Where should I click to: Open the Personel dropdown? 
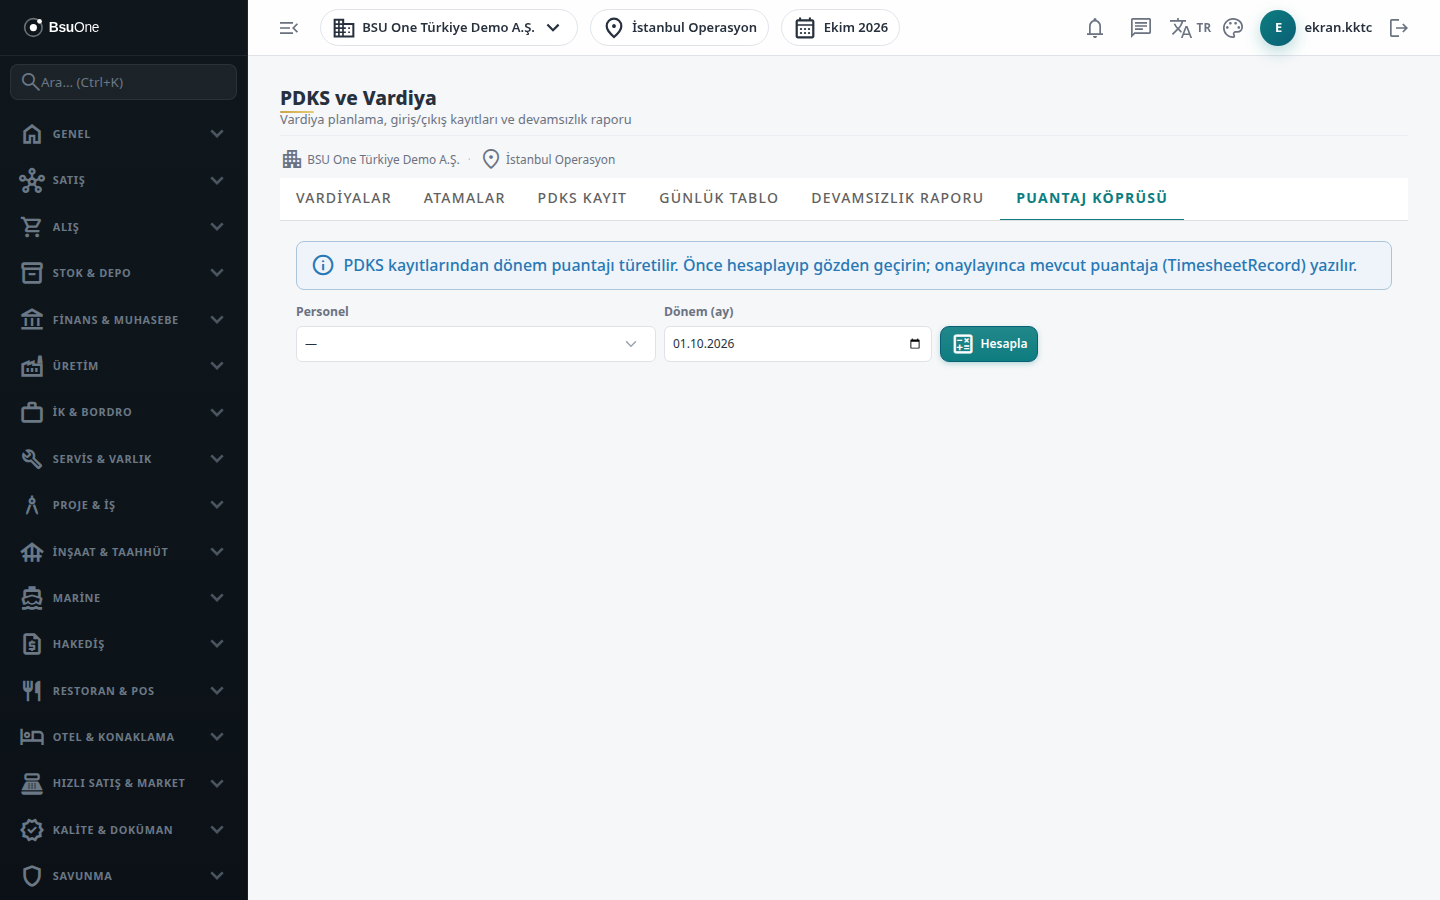pyautogui.click(x=476, y=344)
